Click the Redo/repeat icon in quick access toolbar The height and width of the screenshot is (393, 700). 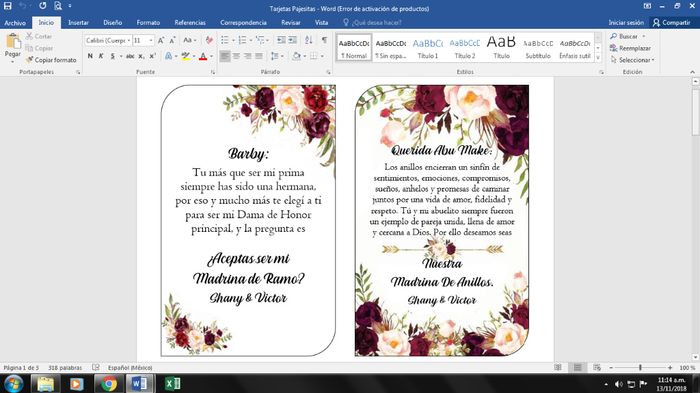pos(42,6)
